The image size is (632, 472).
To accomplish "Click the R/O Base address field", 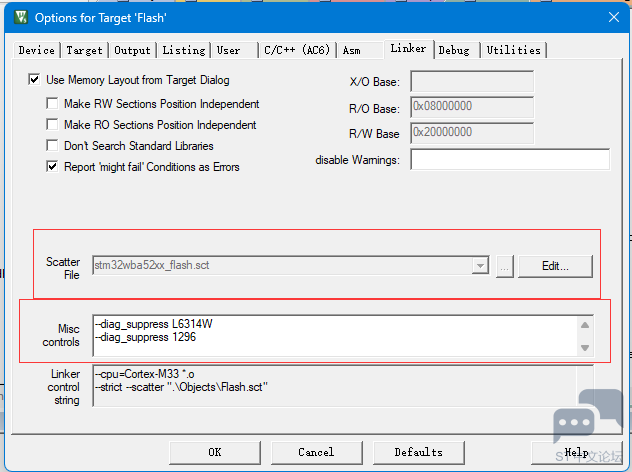I will pos(472,107).
